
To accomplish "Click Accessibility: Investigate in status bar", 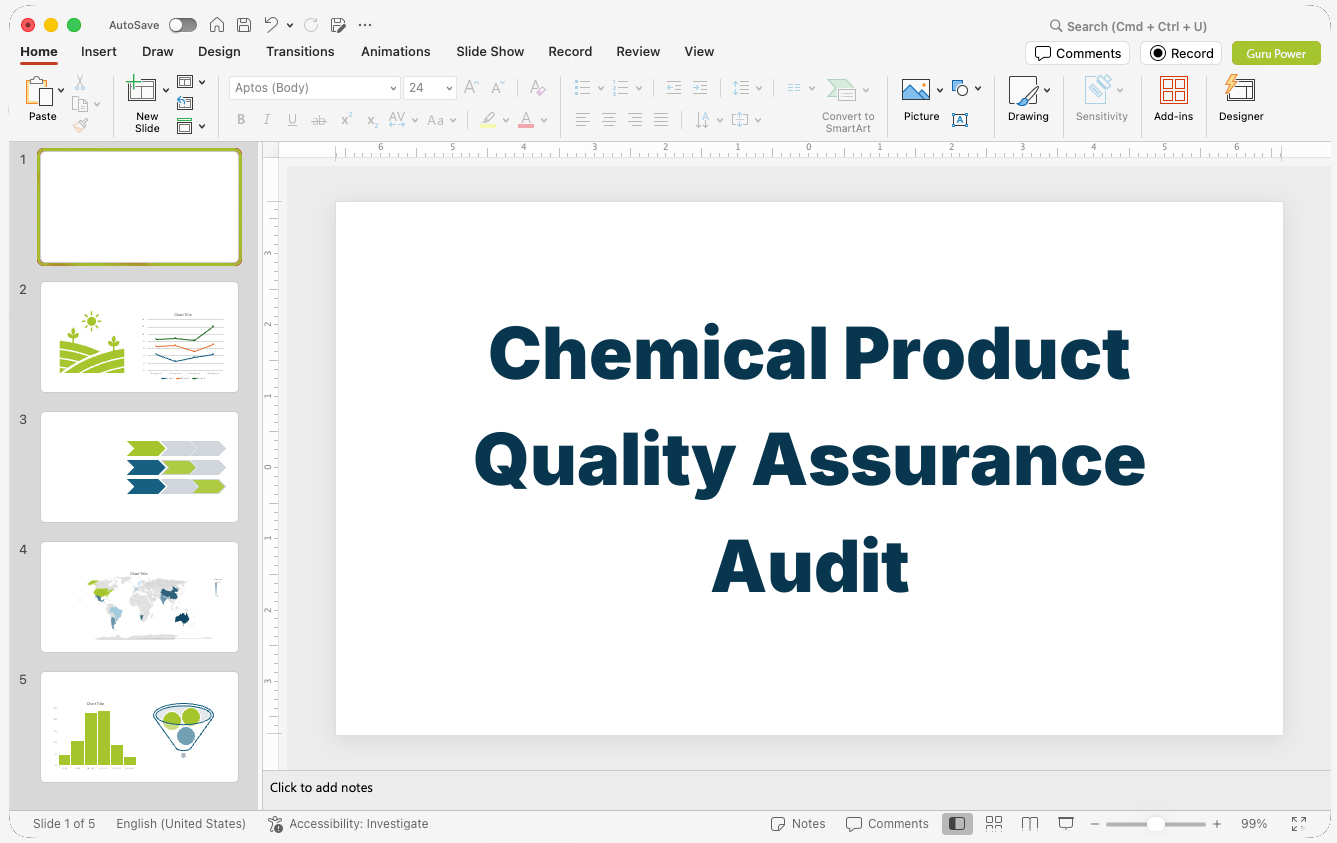I will [348, 824].
